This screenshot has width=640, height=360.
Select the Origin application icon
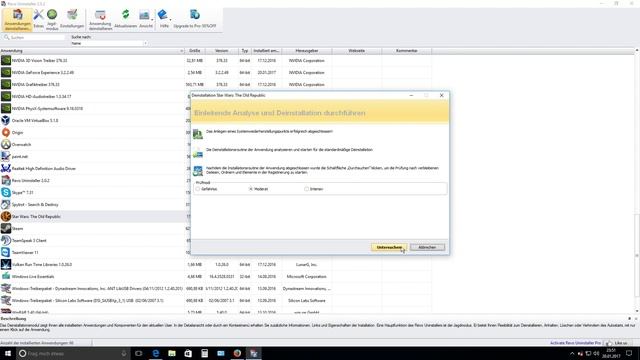pos(6,132)
